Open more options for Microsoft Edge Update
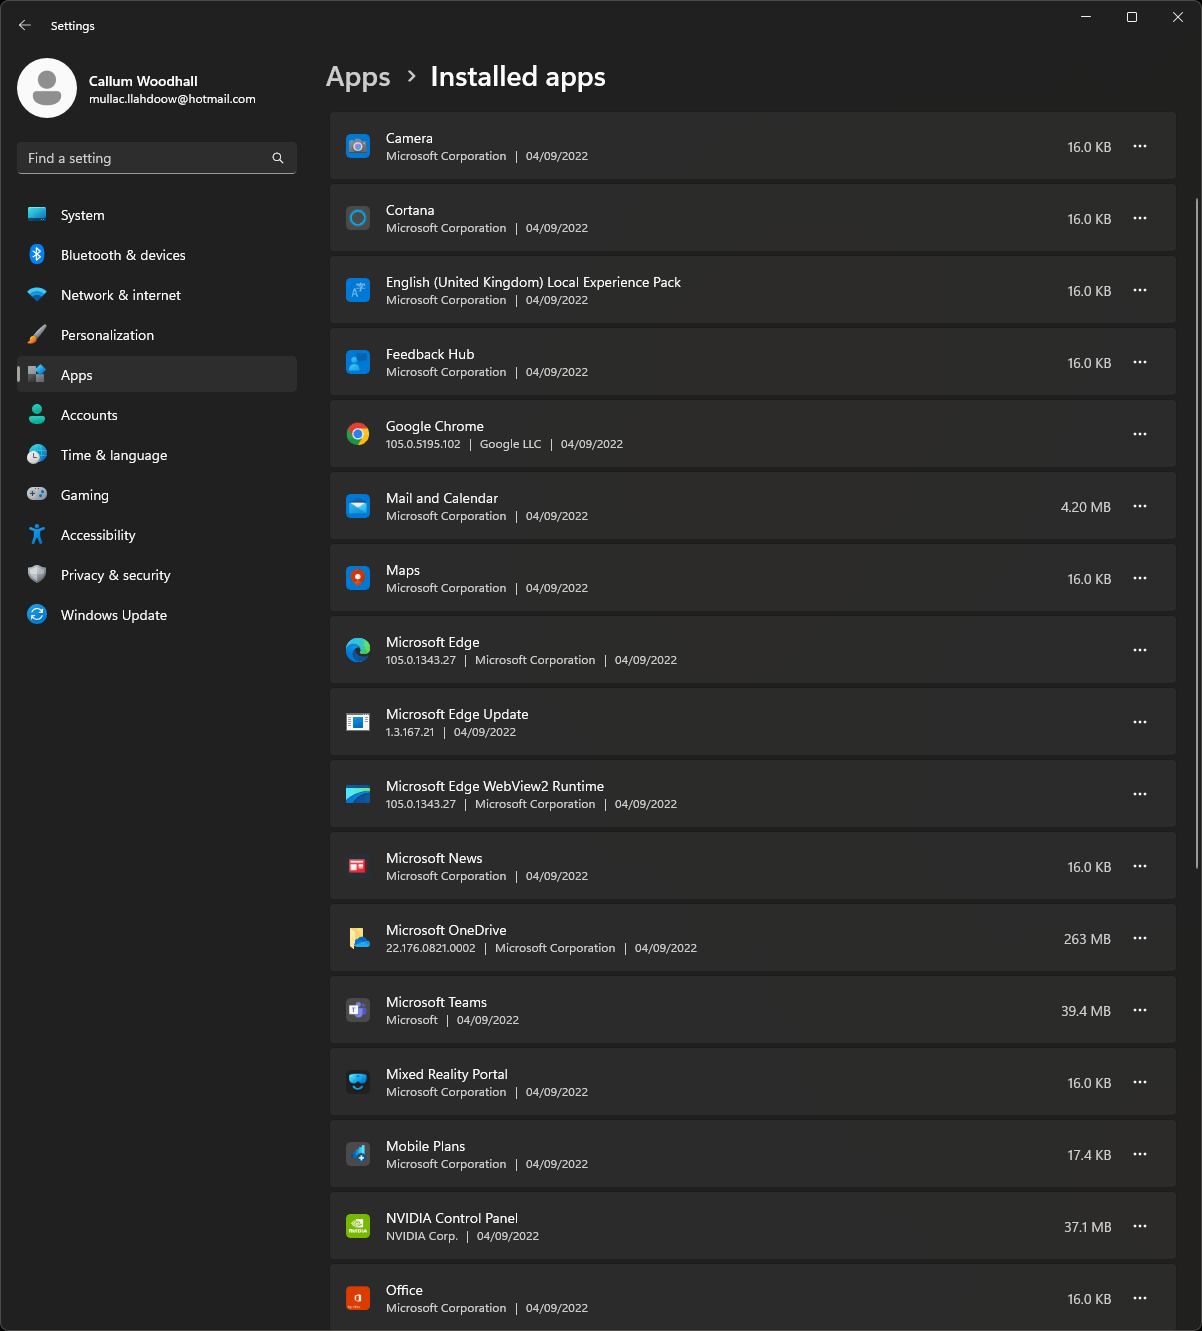This screenshot has height=1331, width=1202. coord(1140,722)
